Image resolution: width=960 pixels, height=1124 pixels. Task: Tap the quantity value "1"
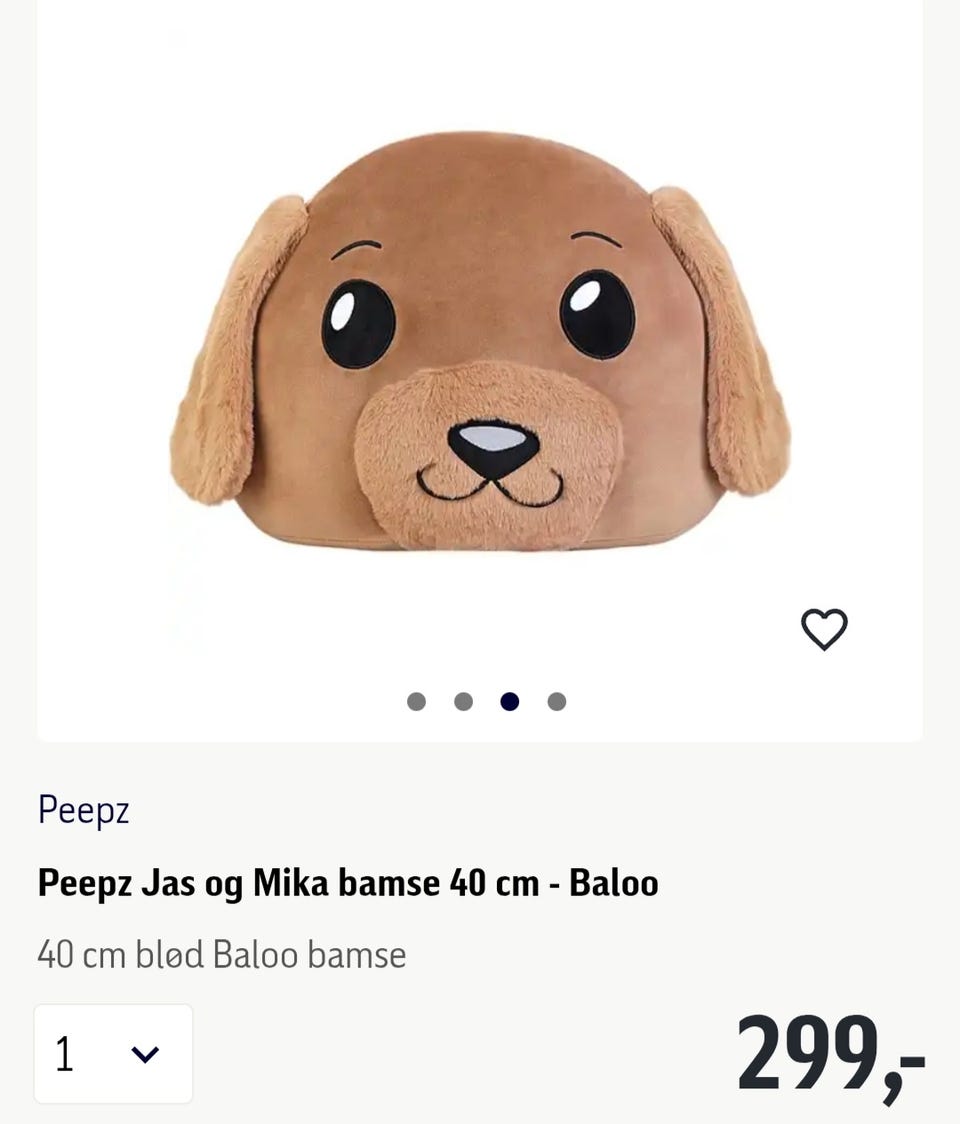click(x=65, y=1054)
